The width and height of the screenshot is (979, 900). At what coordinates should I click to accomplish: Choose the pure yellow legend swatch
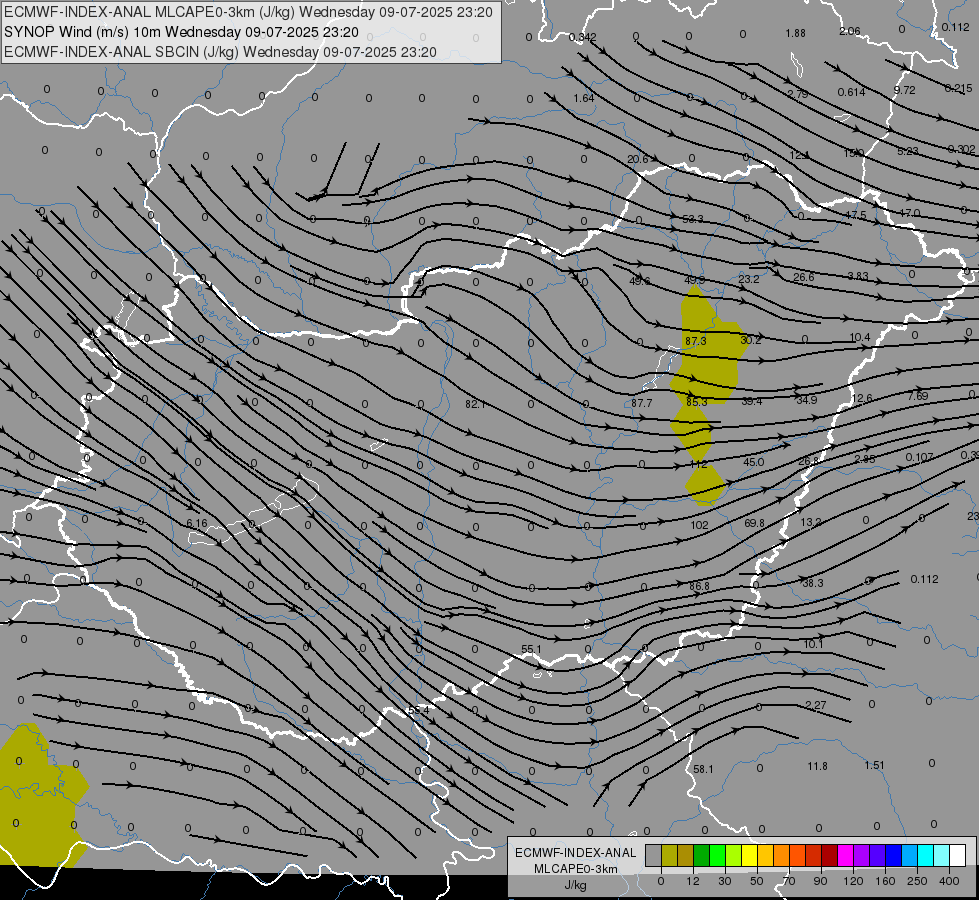click(x=750, y=856)
